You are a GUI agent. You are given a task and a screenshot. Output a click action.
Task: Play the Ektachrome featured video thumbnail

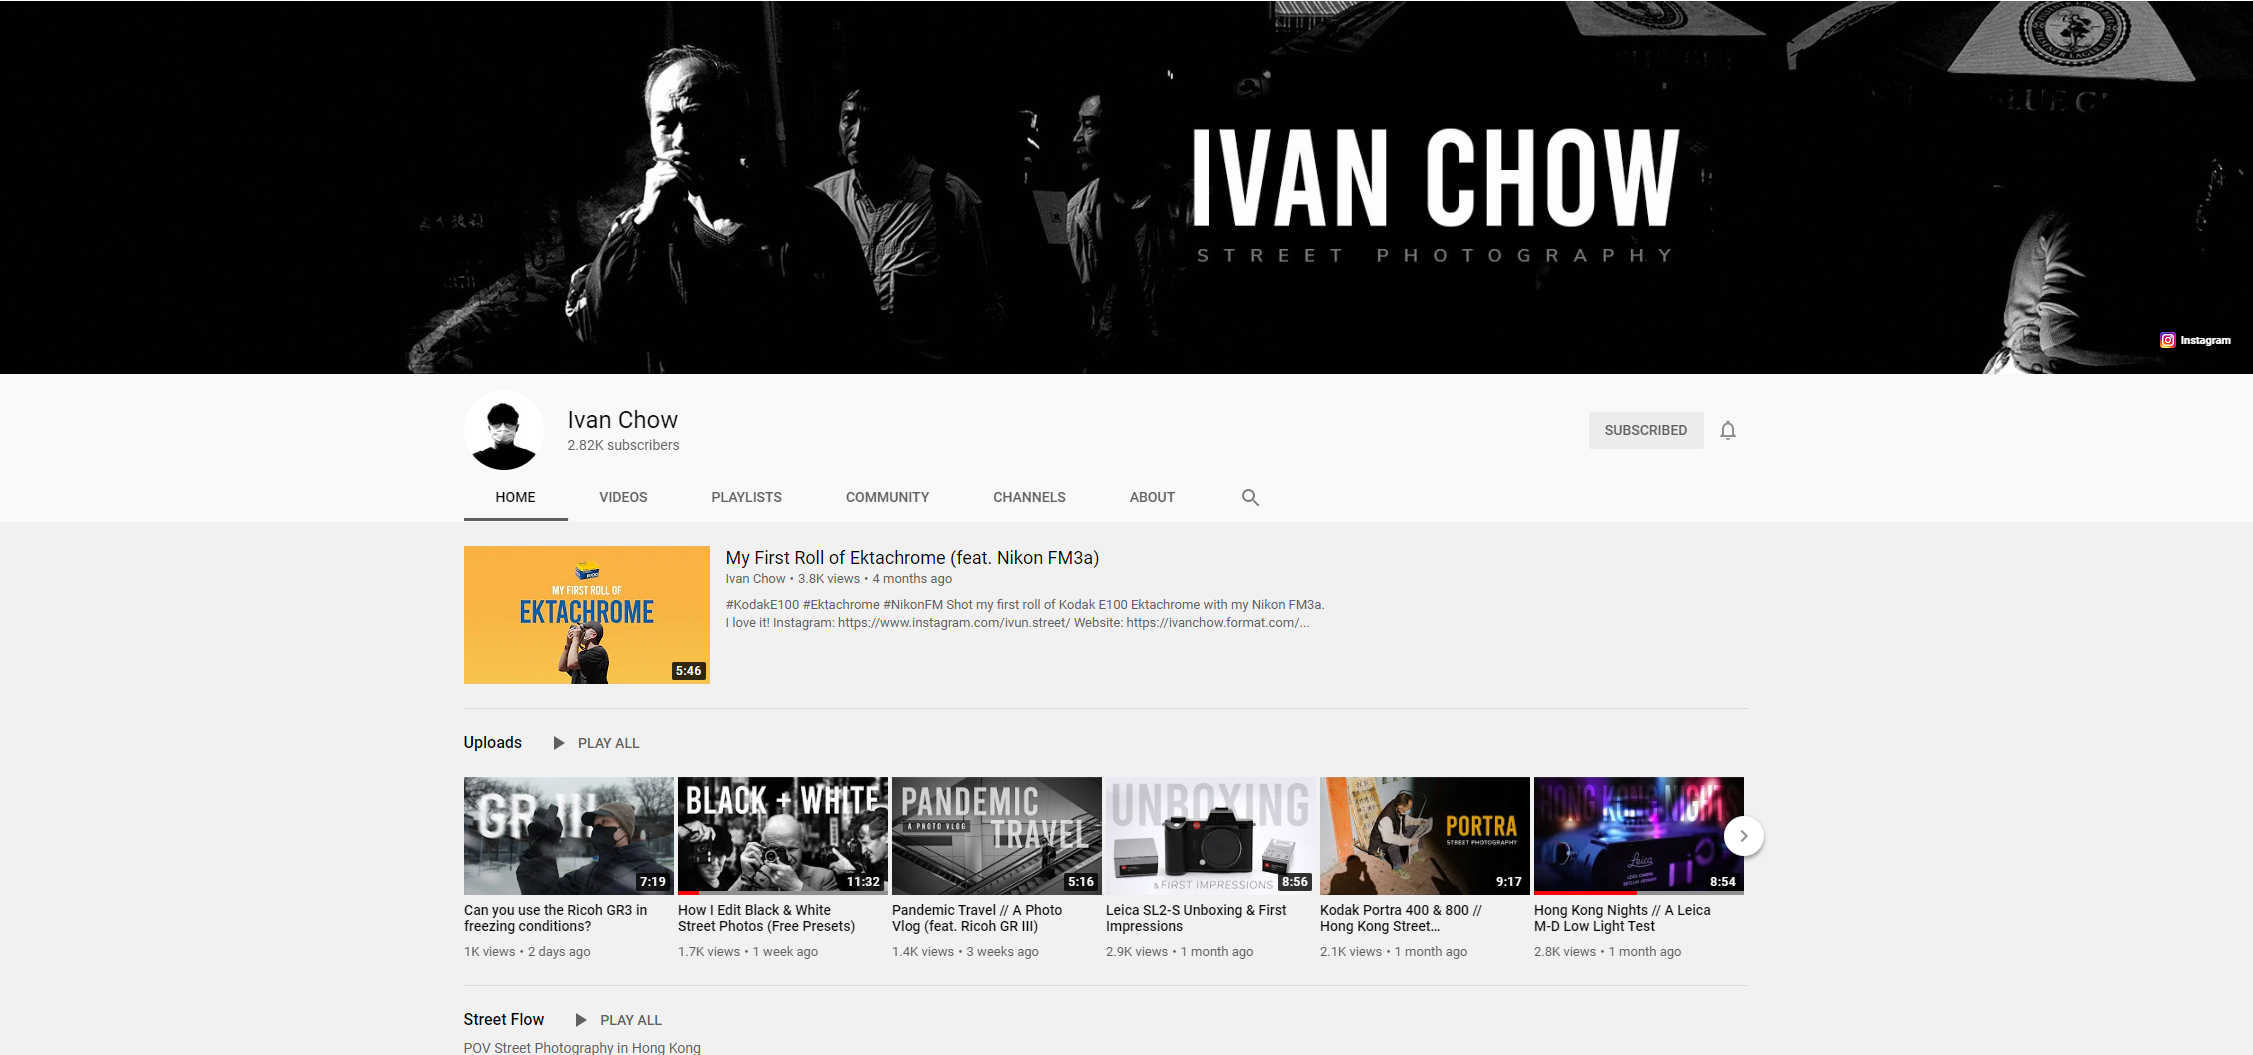pyautogui.click(x=587, y=615)
